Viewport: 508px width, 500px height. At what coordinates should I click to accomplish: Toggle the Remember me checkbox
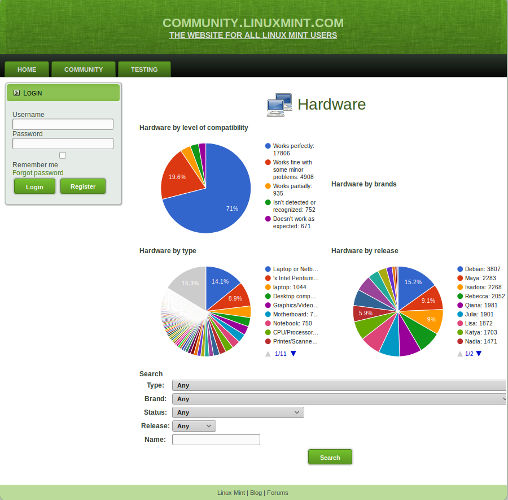[62, 155]
